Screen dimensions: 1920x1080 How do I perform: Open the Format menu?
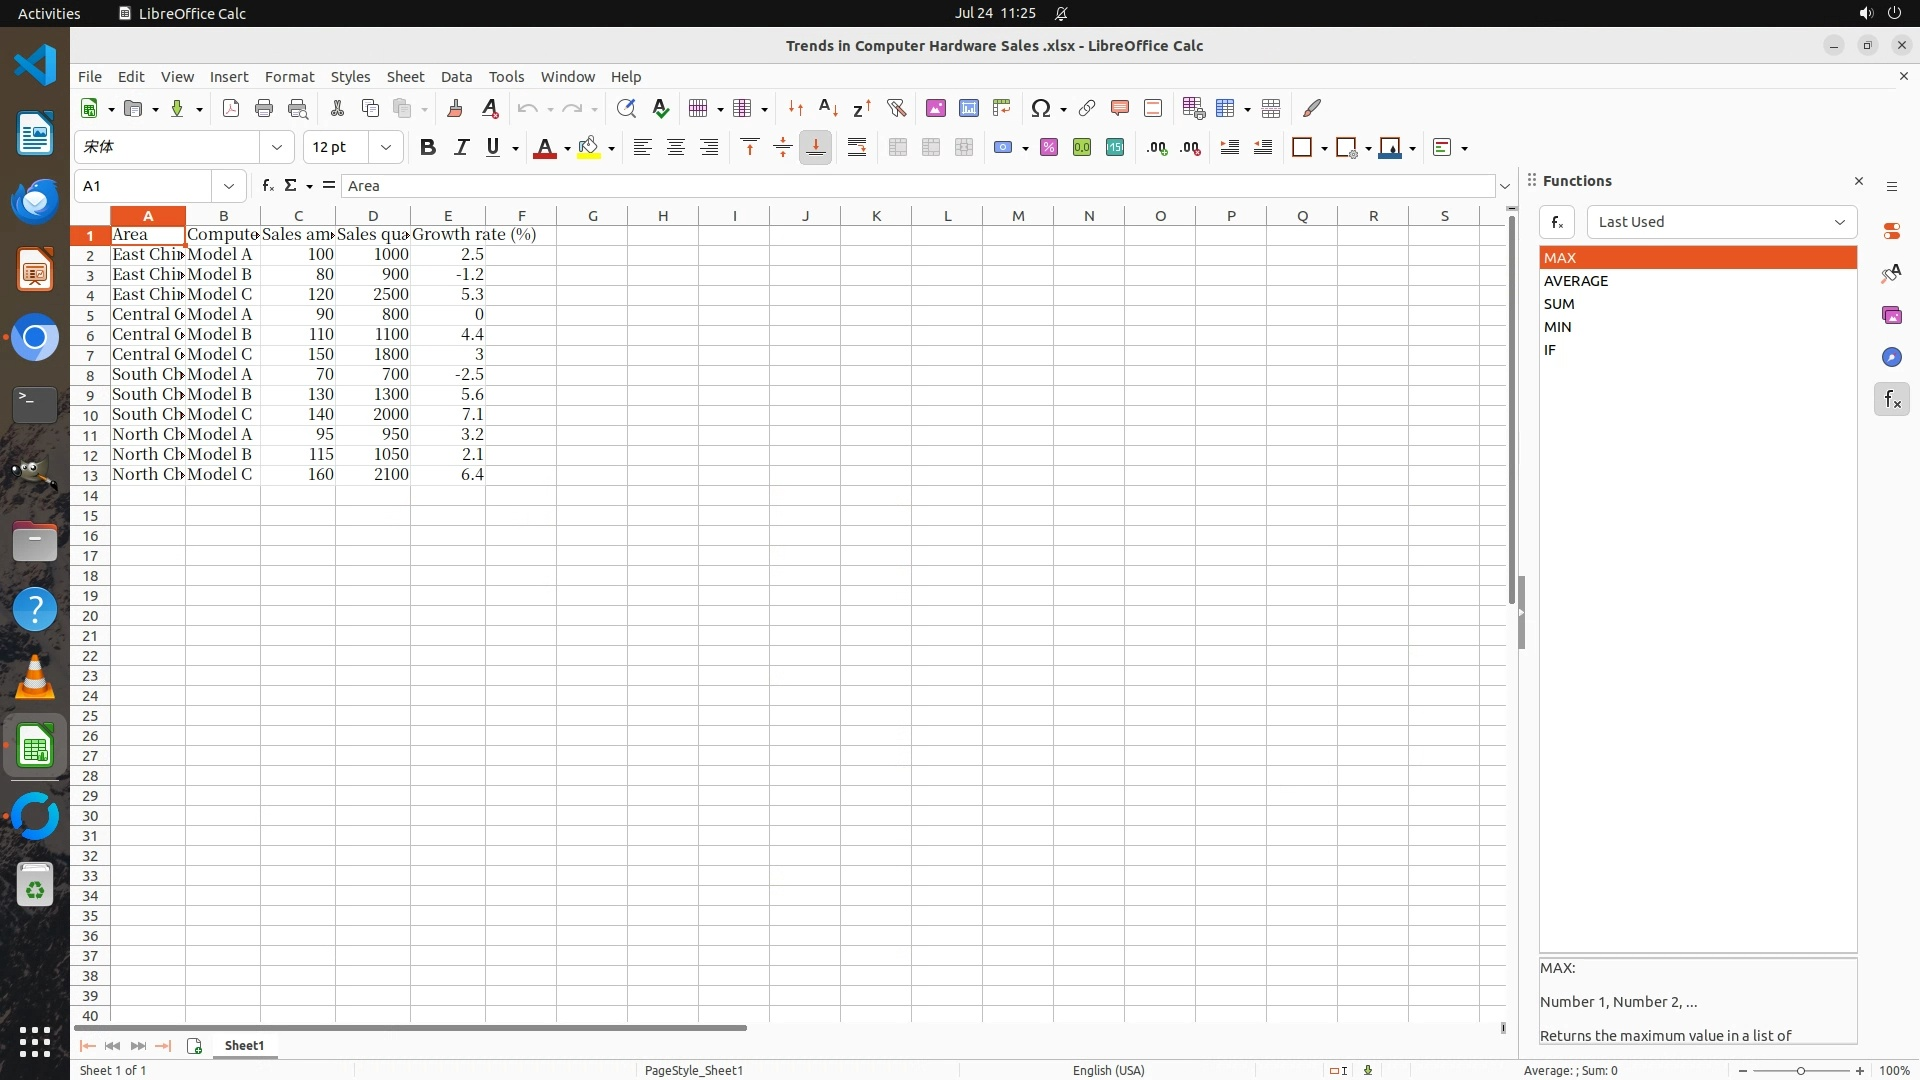(289, 76)
